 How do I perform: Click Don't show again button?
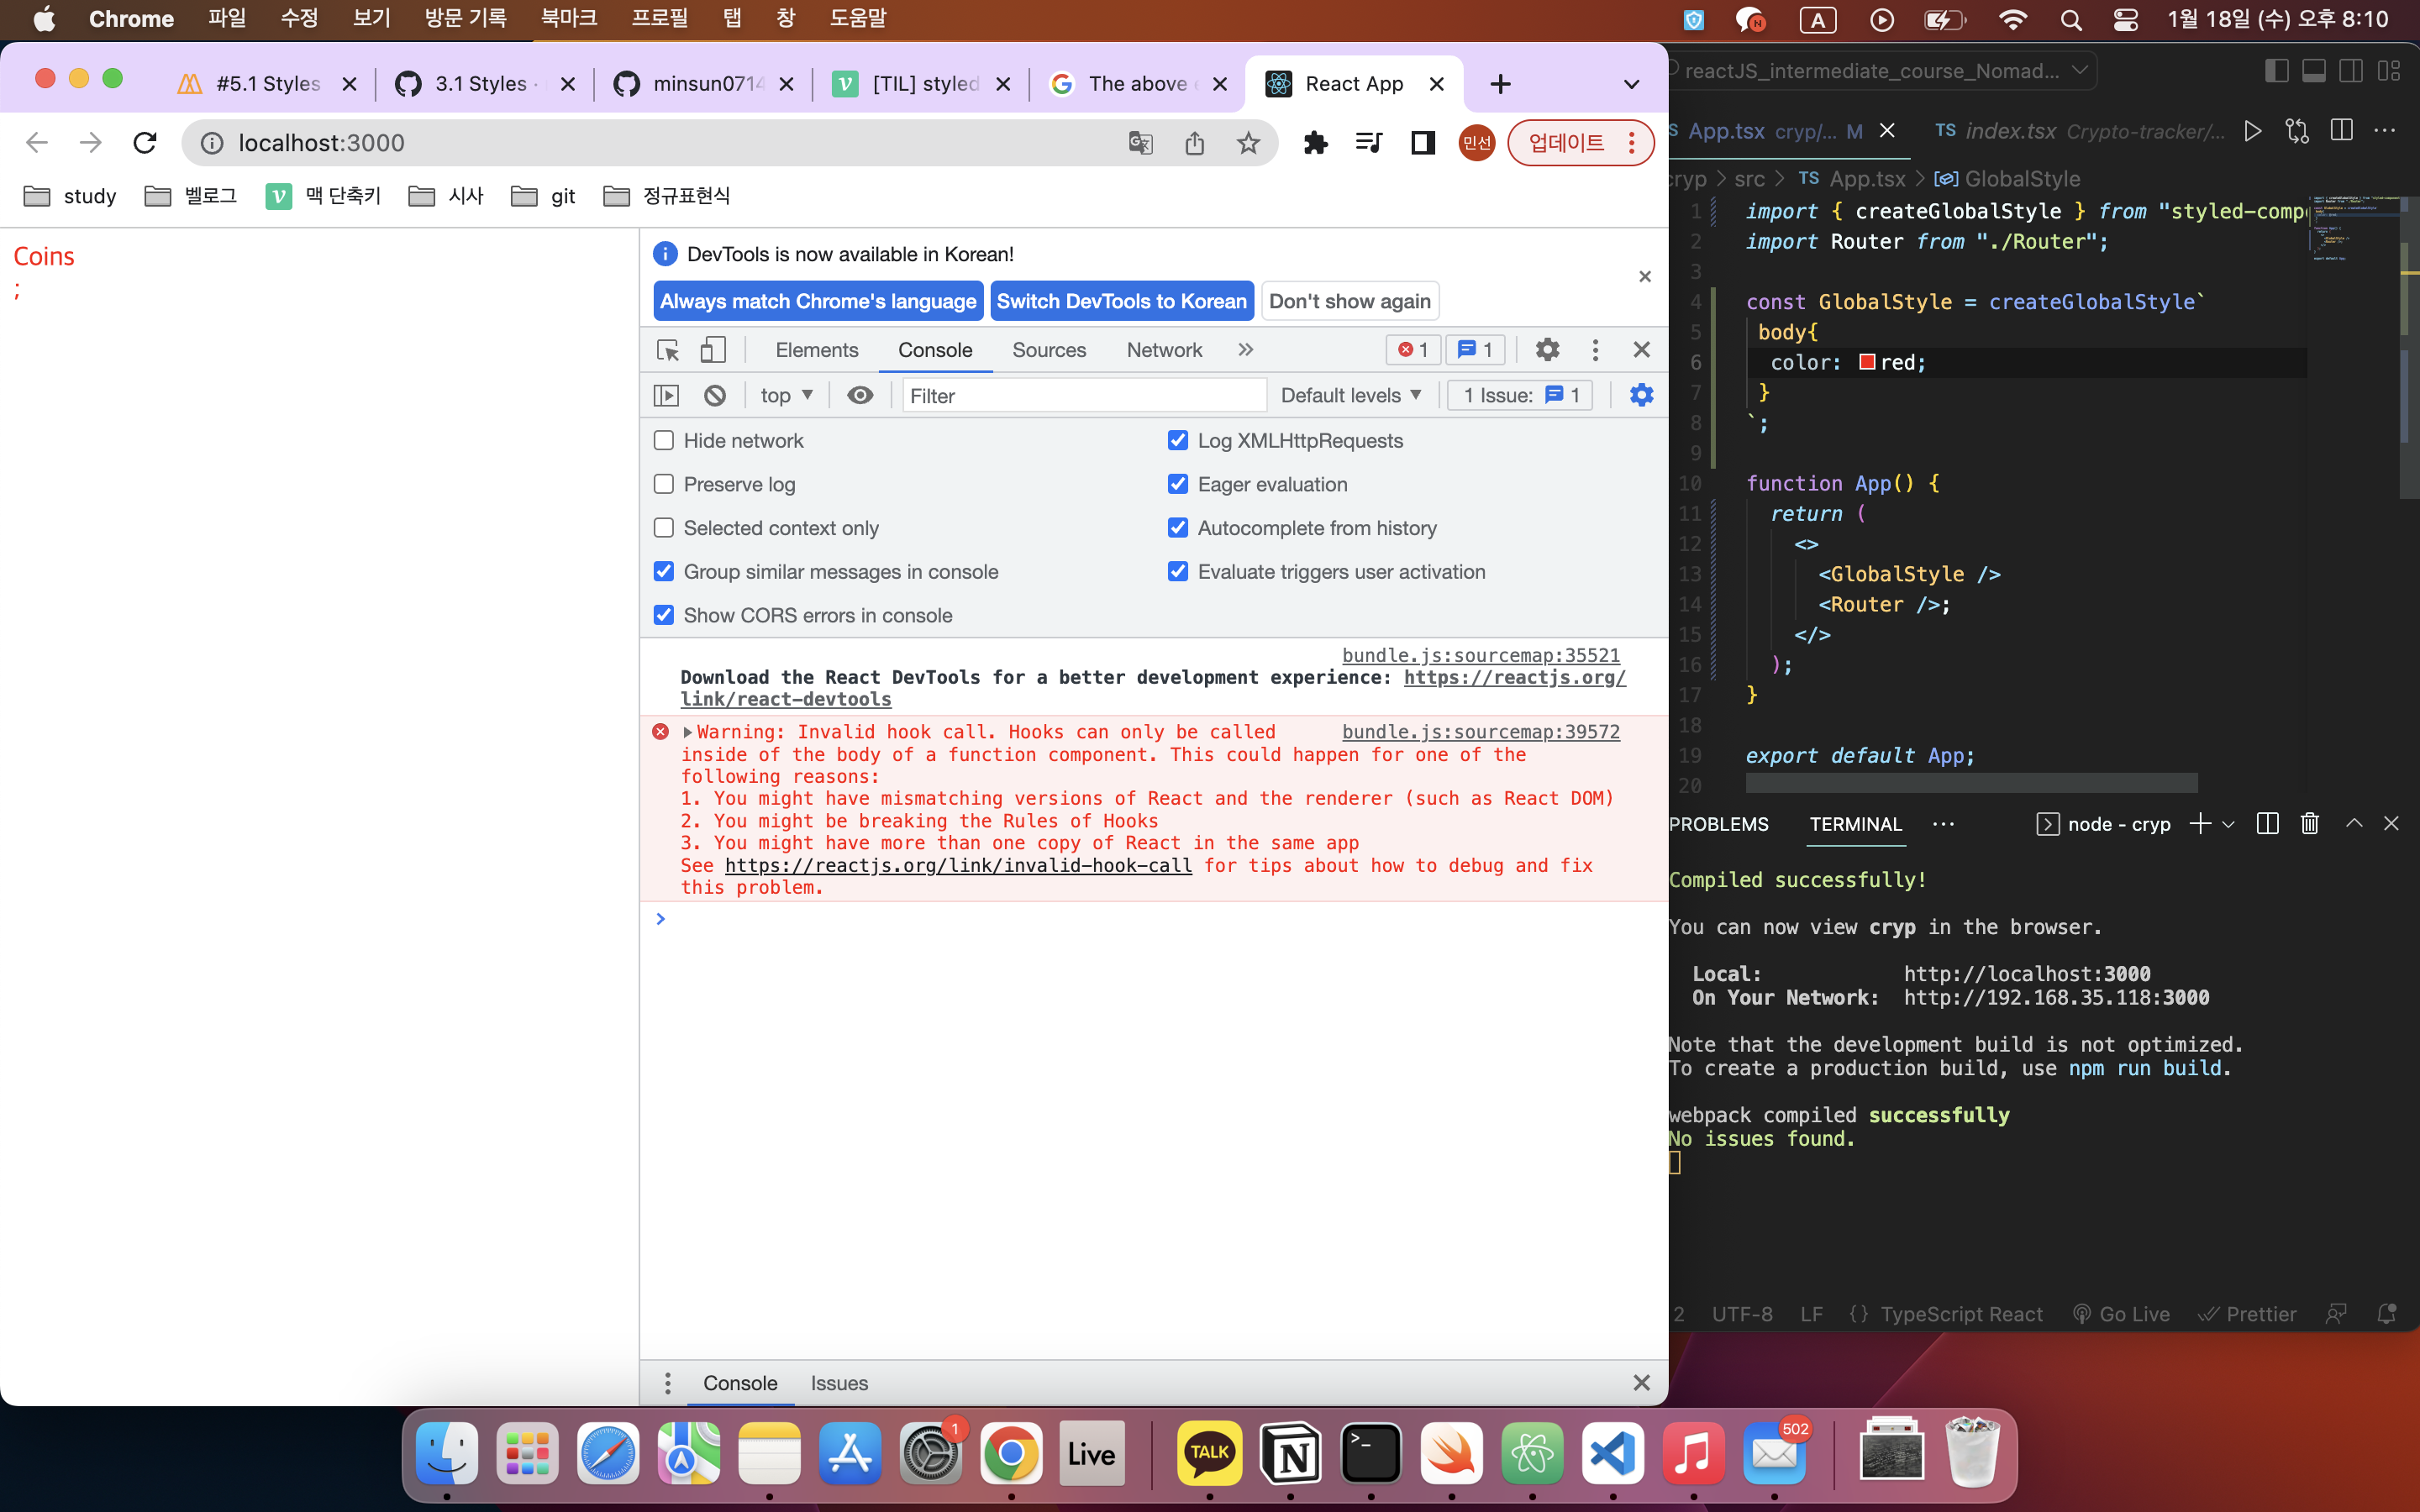tap(1349, 301)
